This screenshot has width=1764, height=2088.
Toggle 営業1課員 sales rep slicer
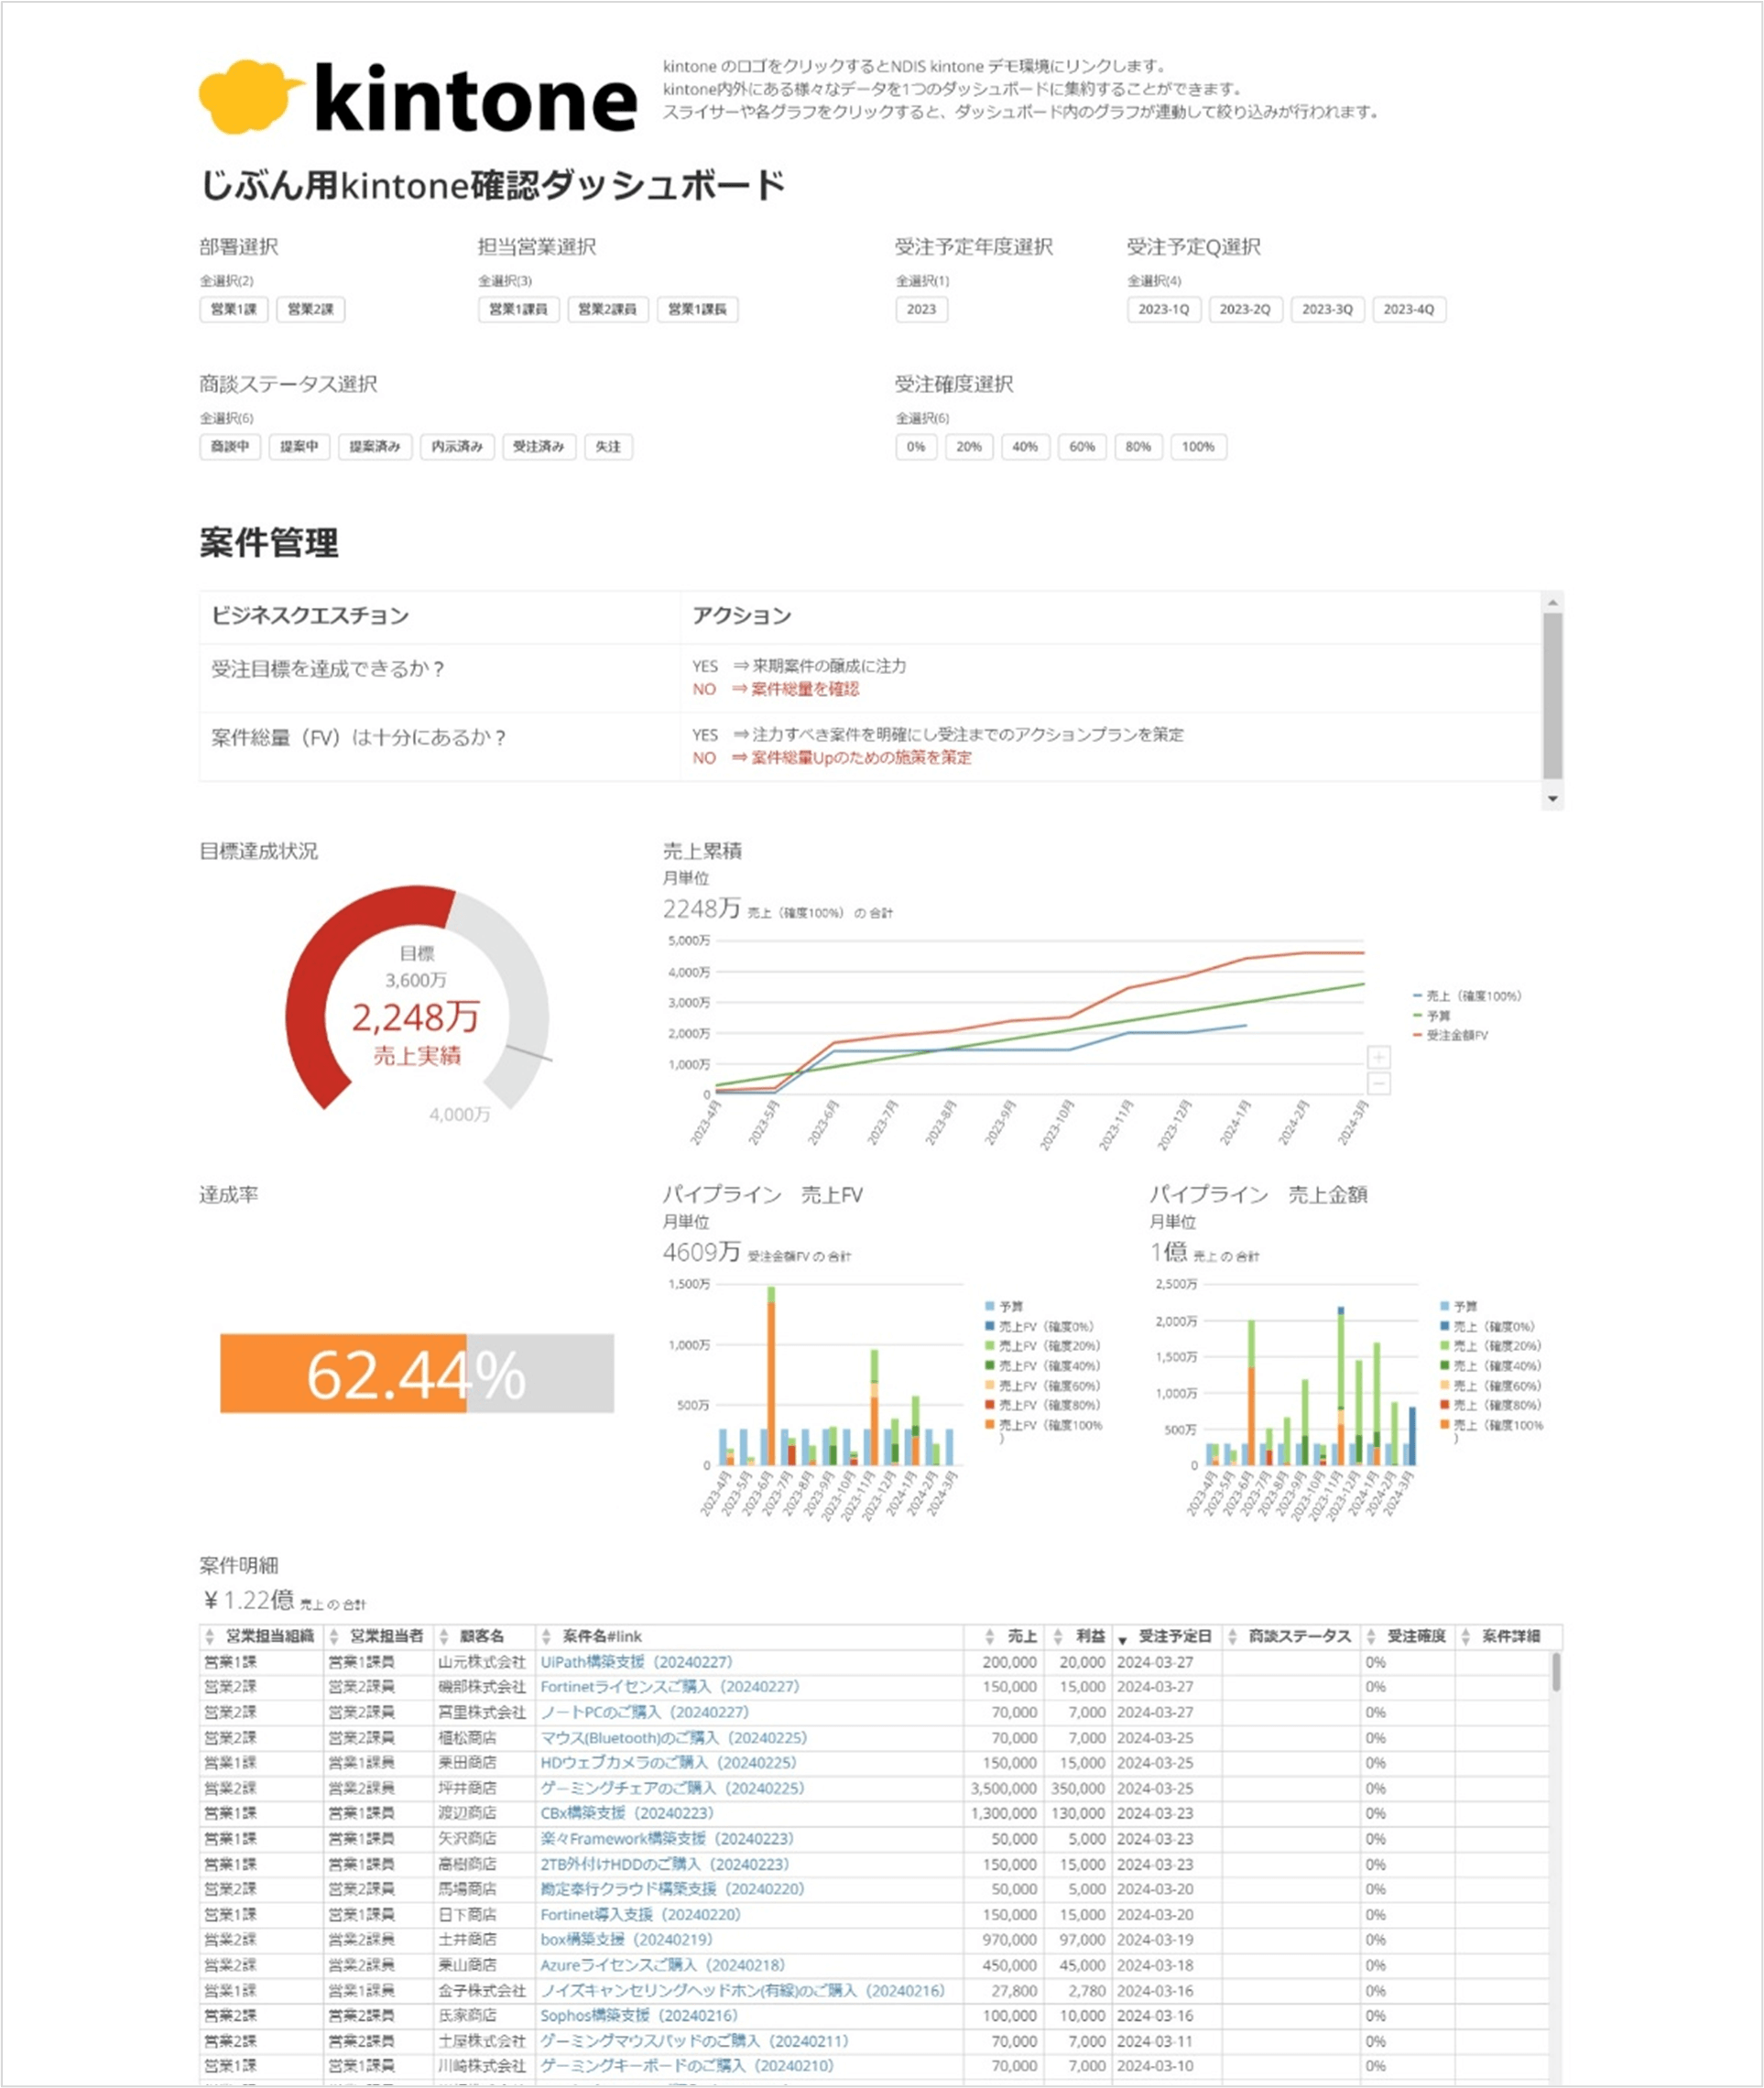[518, 309]
